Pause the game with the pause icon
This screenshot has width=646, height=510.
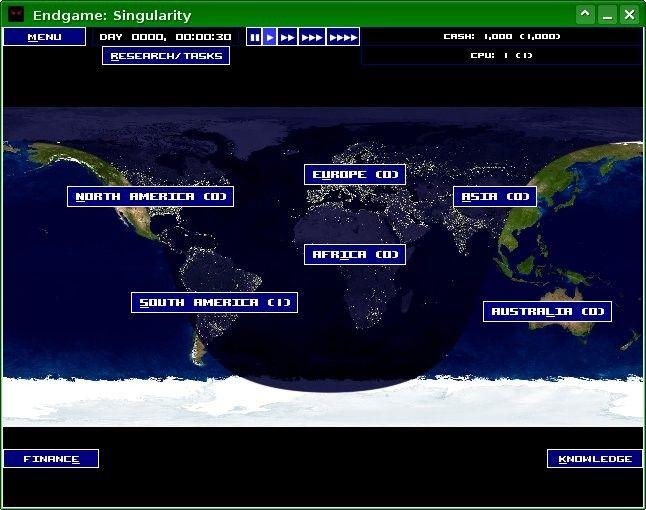254,37
